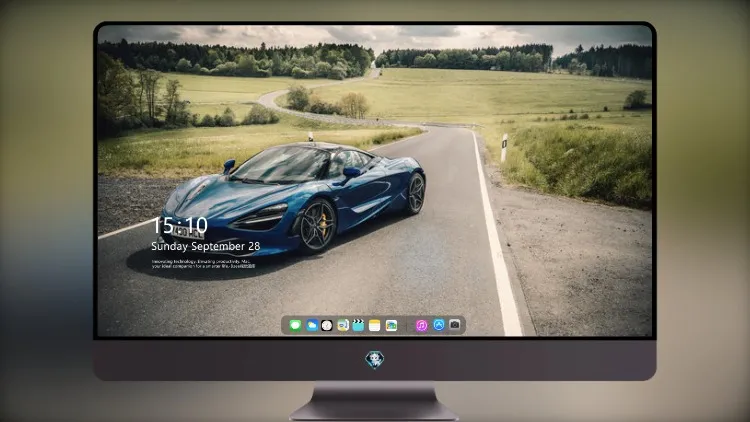Open the green Messages app in dock
This screenshot has width=750, height=422.
click(x=296, y=325)
